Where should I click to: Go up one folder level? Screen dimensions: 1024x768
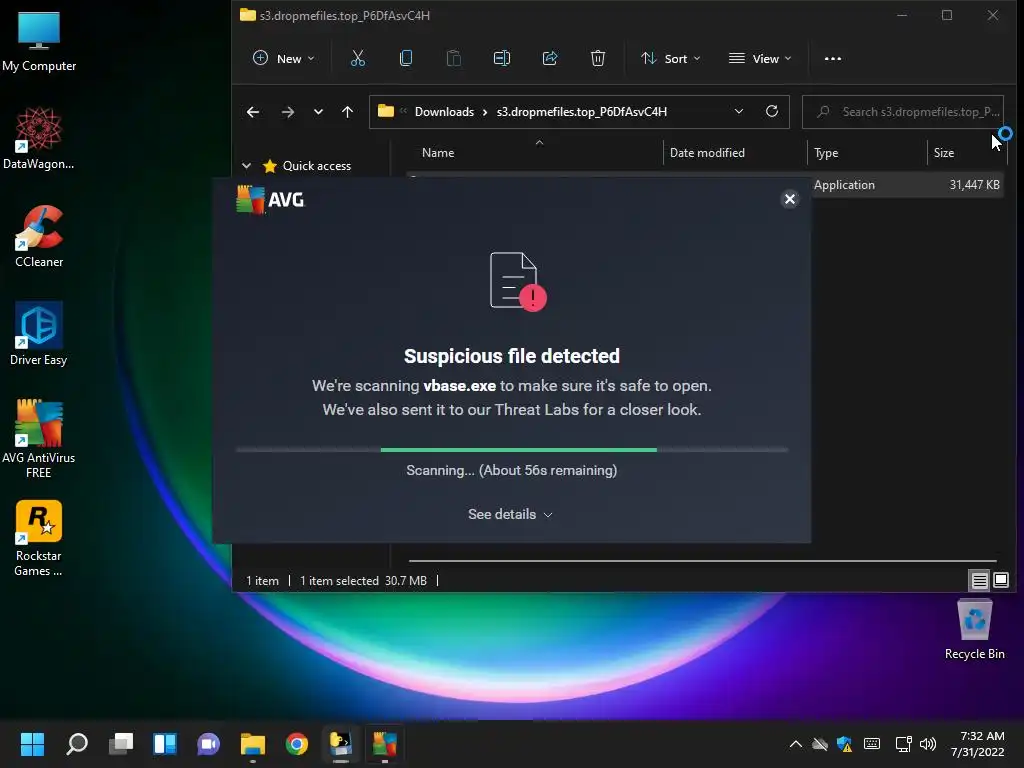(347, 112)
